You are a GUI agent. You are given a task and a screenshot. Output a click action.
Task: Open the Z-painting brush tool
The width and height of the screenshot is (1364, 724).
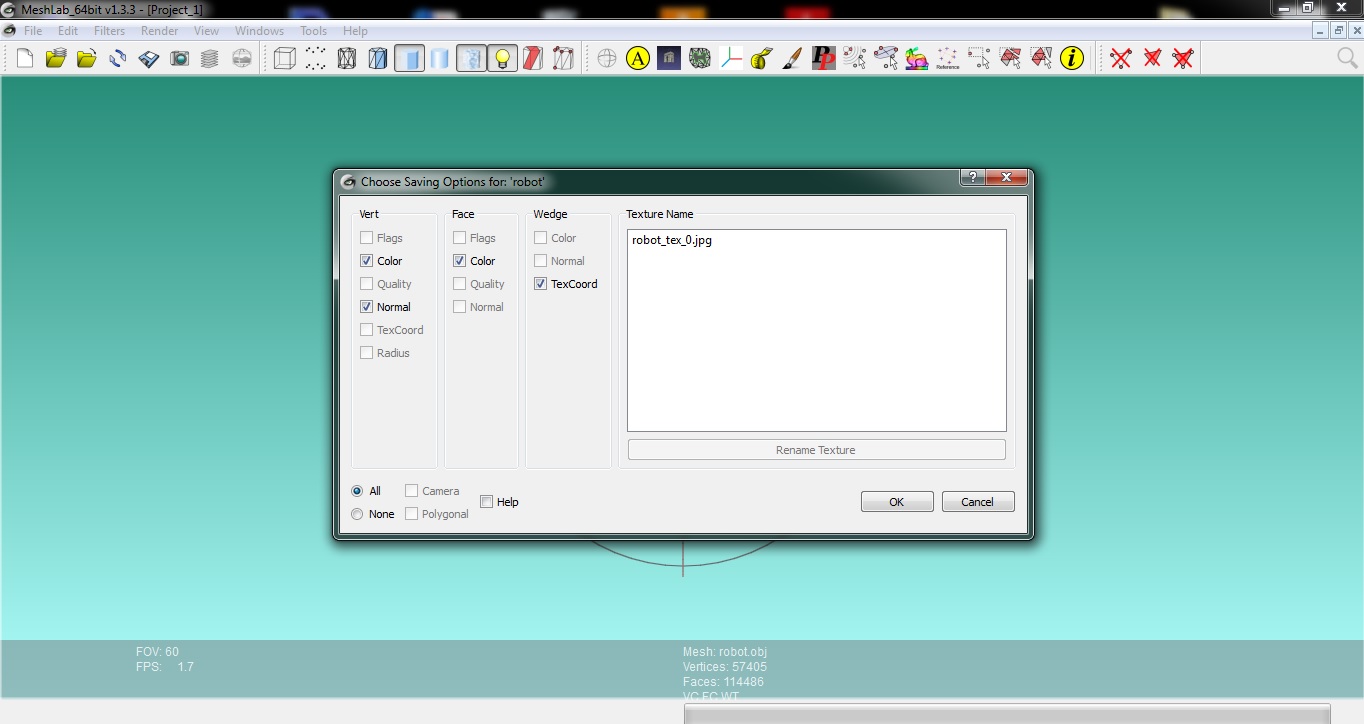792,59
